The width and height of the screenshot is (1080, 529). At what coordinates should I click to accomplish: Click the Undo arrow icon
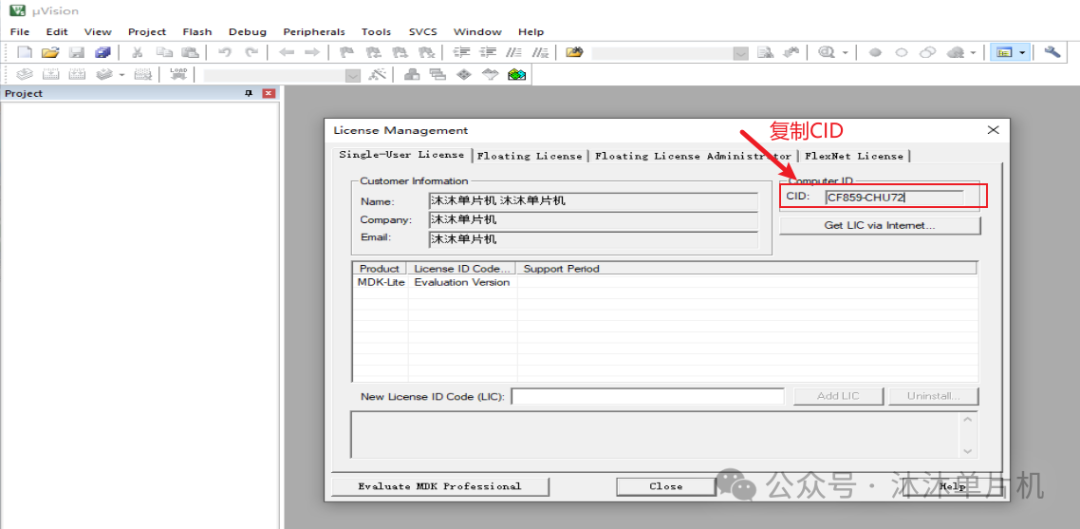225,52
